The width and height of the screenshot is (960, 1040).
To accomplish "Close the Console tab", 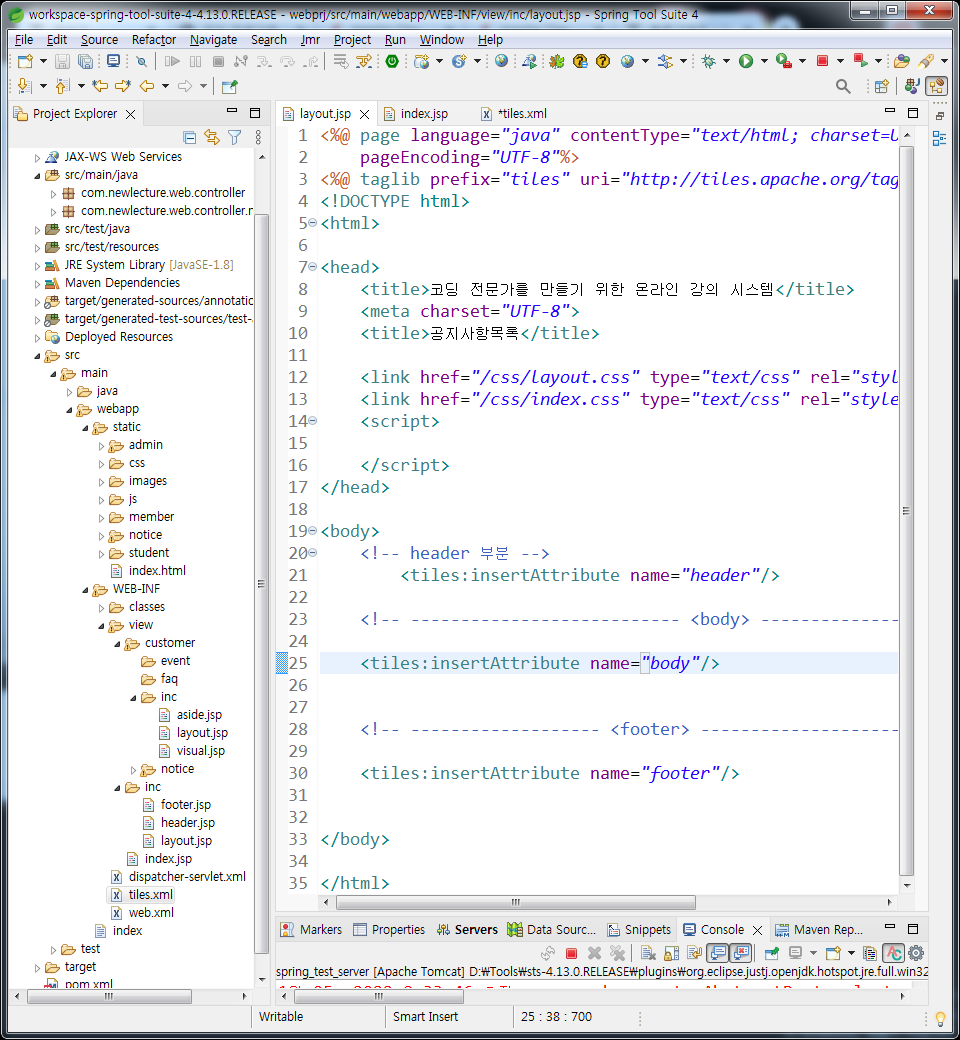I will 757,930.
